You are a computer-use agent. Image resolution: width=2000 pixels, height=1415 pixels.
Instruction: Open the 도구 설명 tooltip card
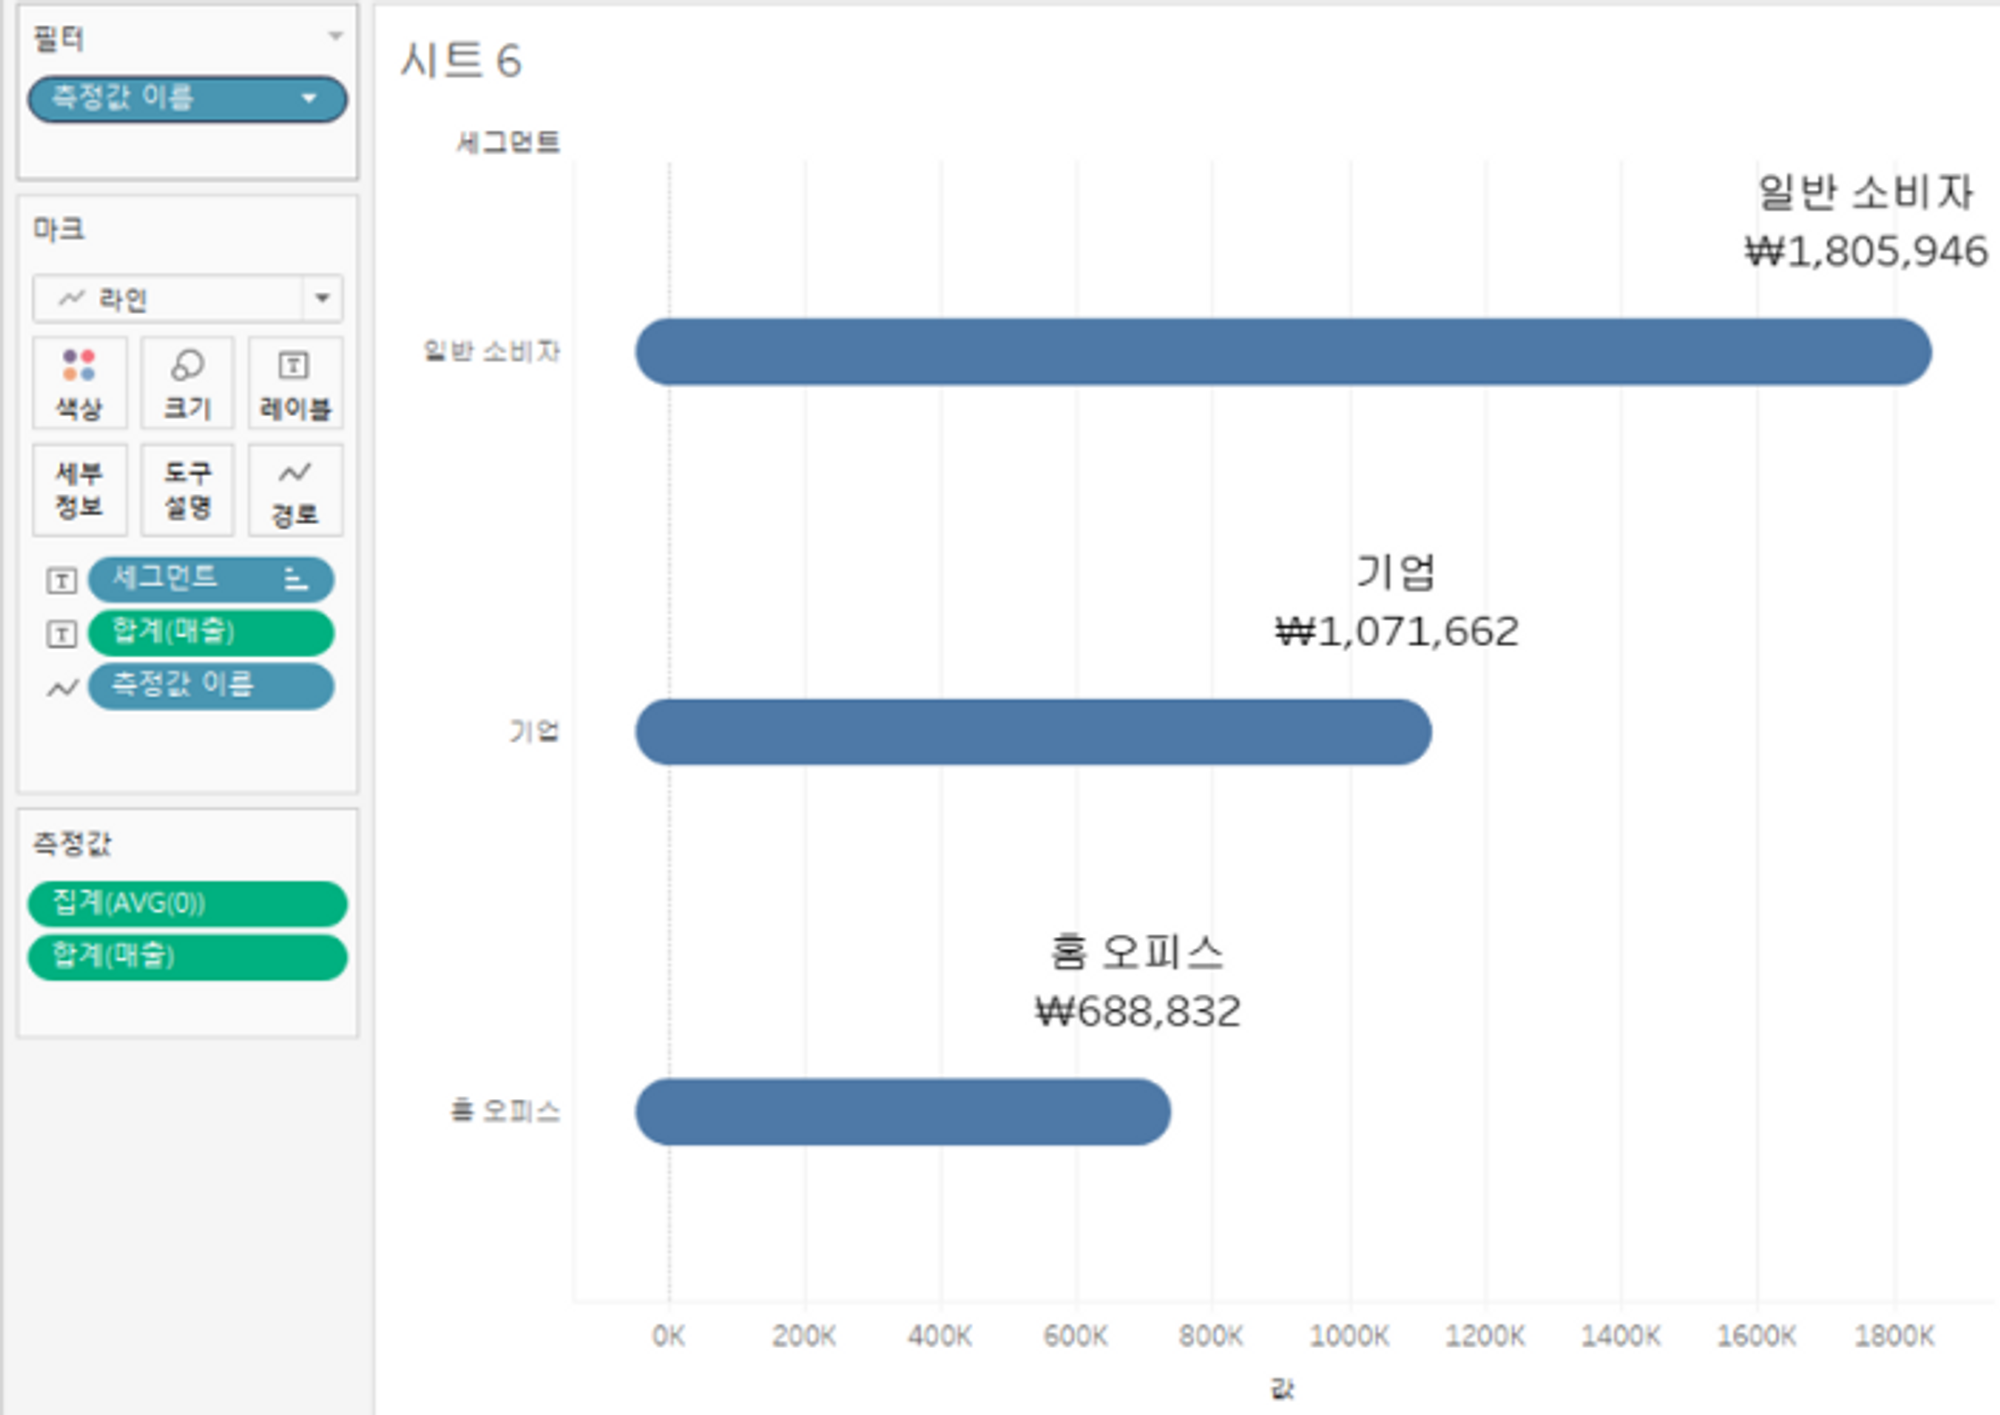pyautogui.click(x=187, y=490)
